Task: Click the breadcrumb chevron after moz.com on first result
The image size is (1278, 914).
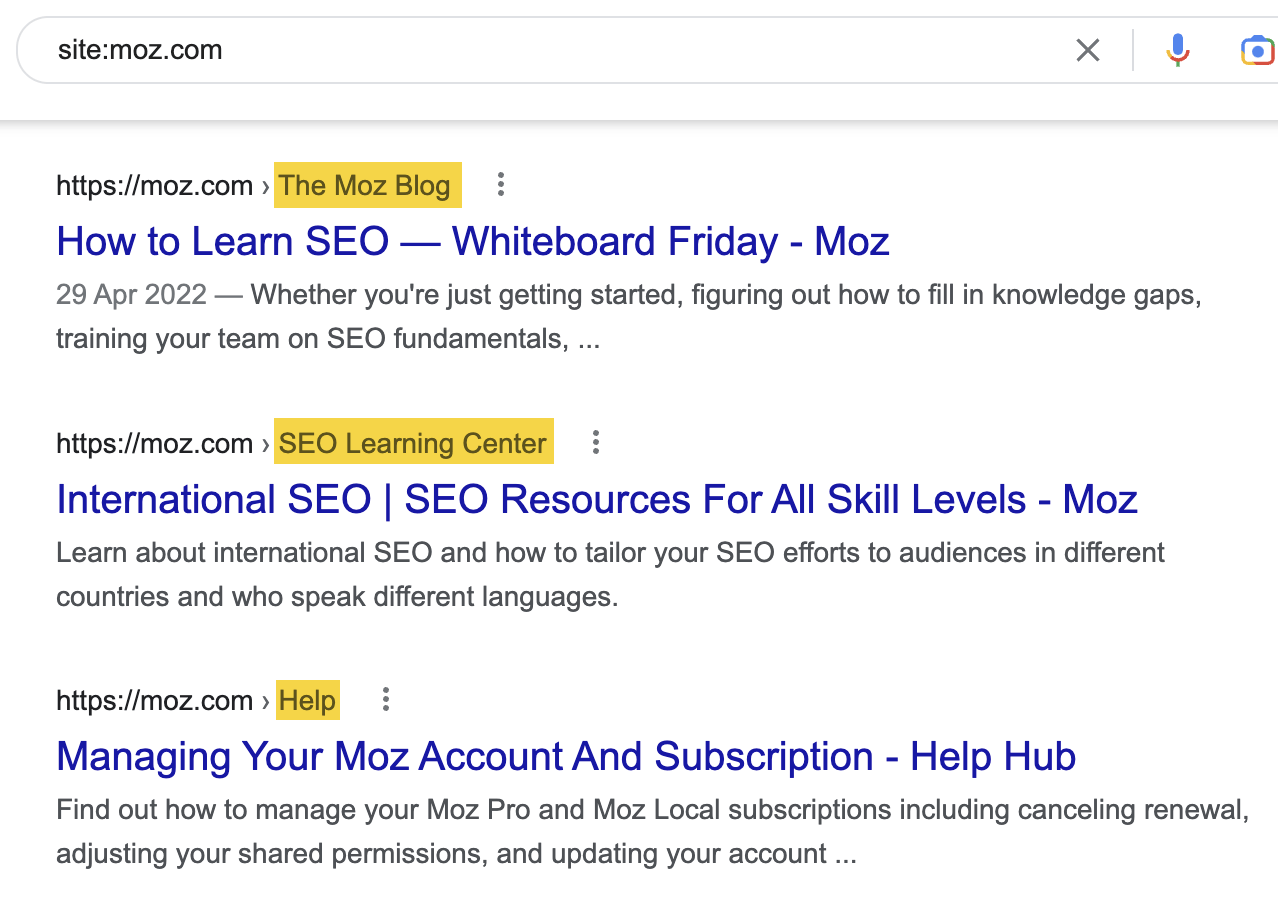Action: [264, 185]
